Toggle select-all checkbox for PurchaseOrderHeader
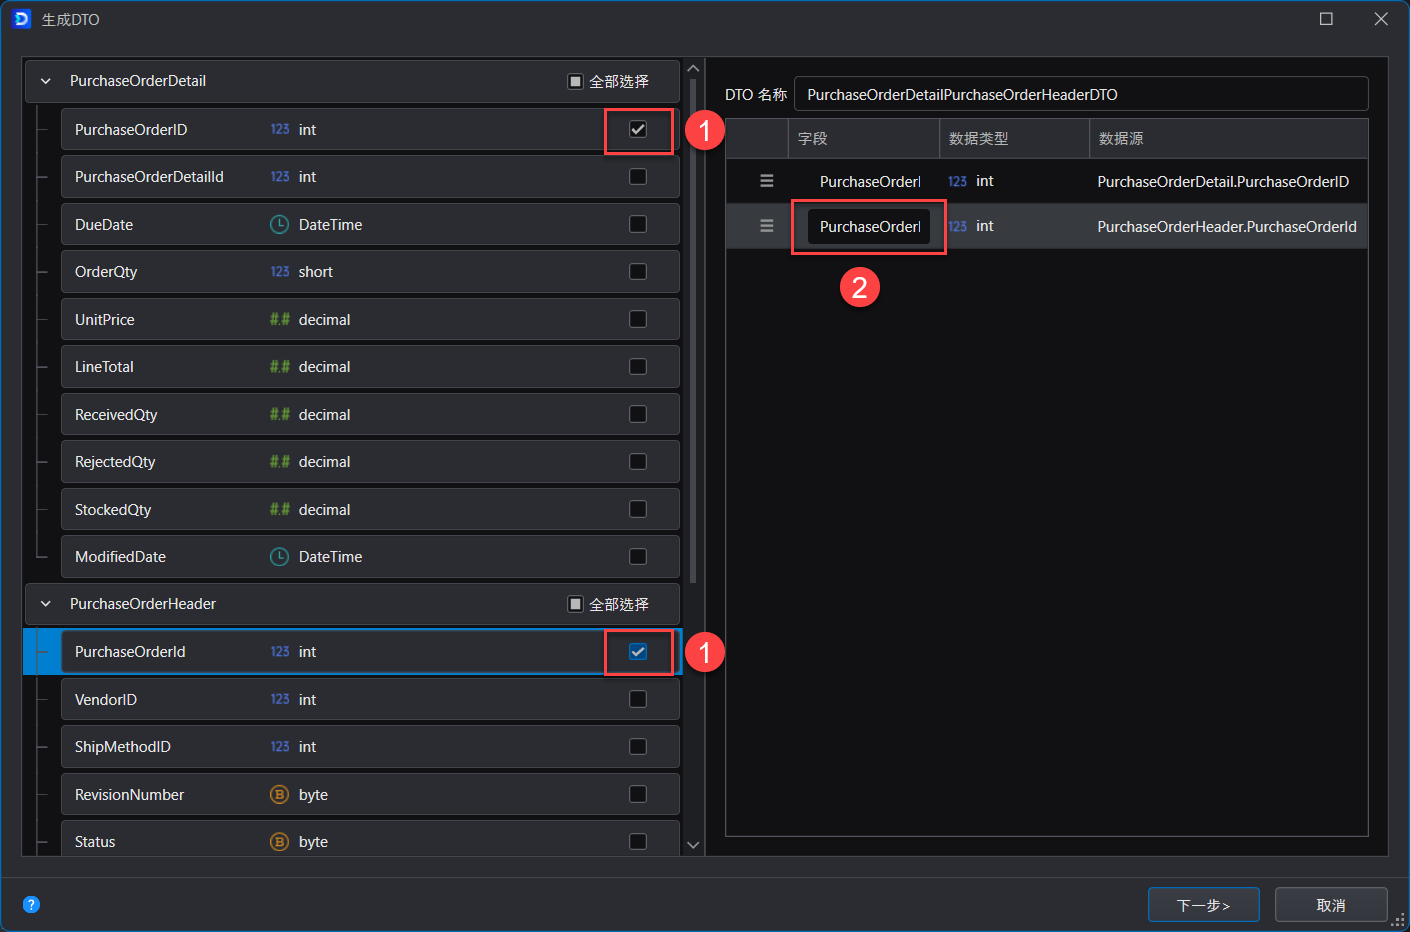The width and height of the screenshot is (1410, 932). click(575, 604)
